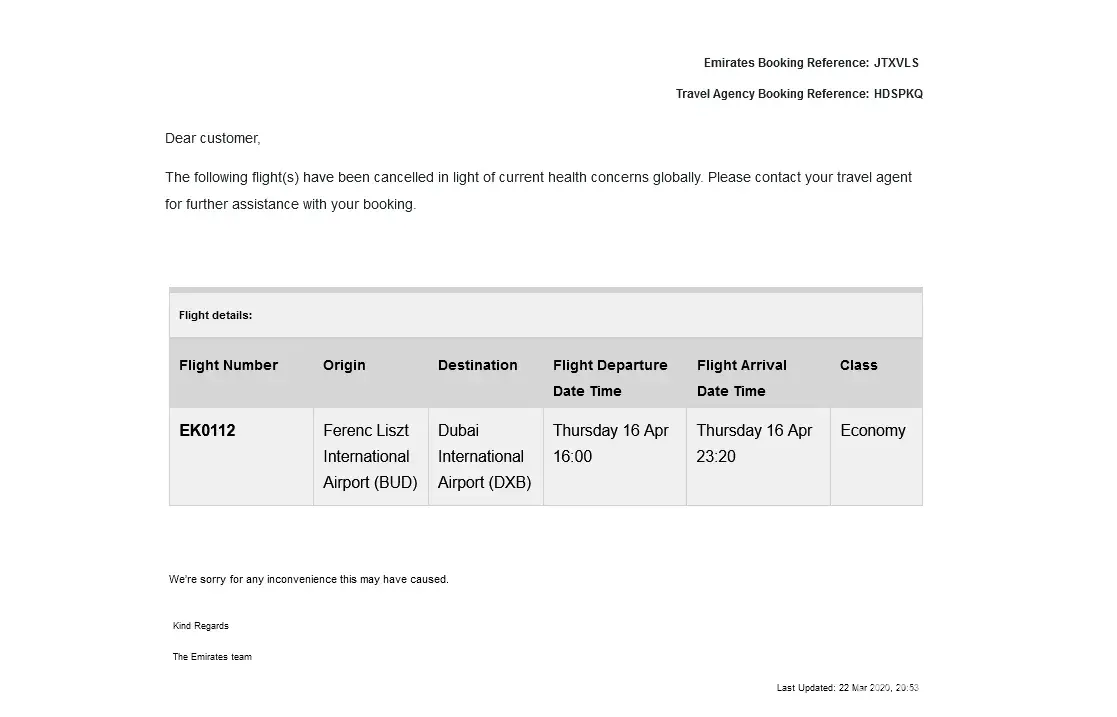Click the Ferenc Liszt International Airport cell
The image size is (1117, 717).
[370, 456]
